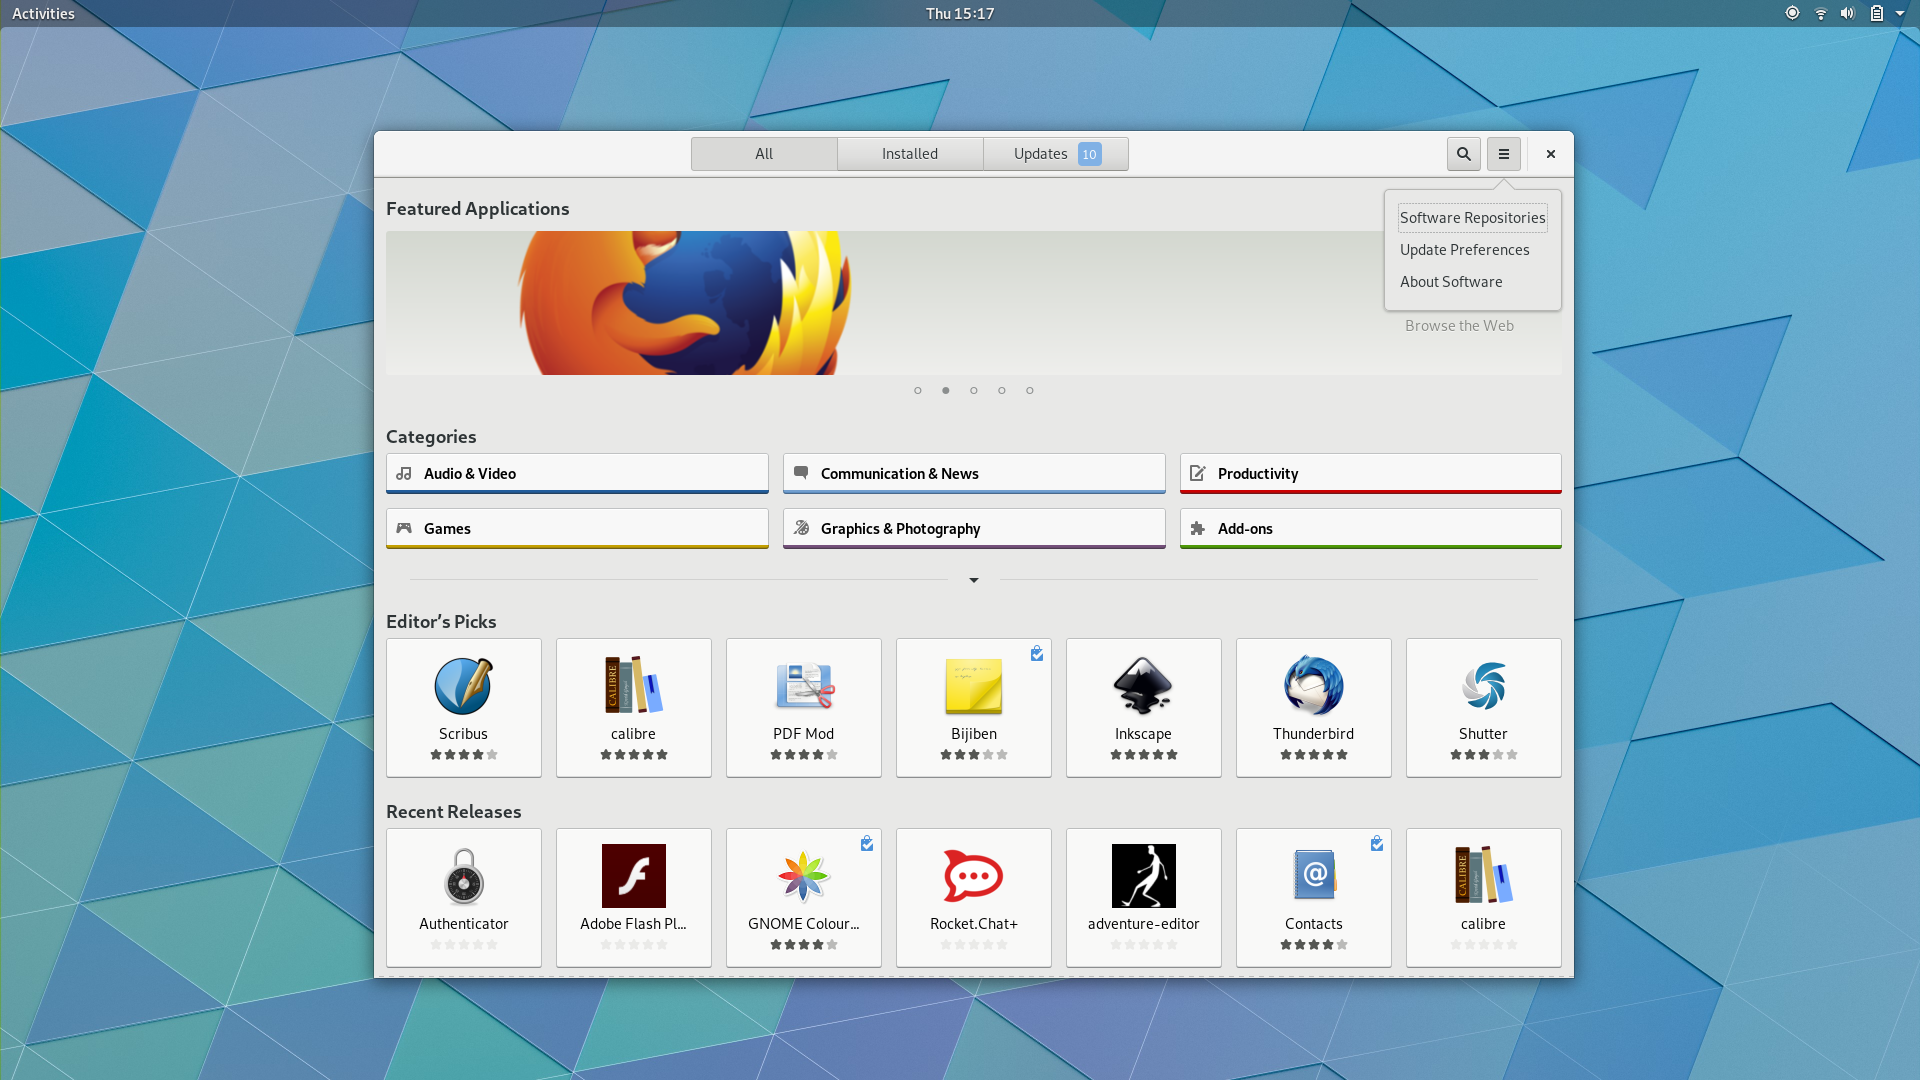
Task: Click Browse the Web link
Action: (1460, 324)
